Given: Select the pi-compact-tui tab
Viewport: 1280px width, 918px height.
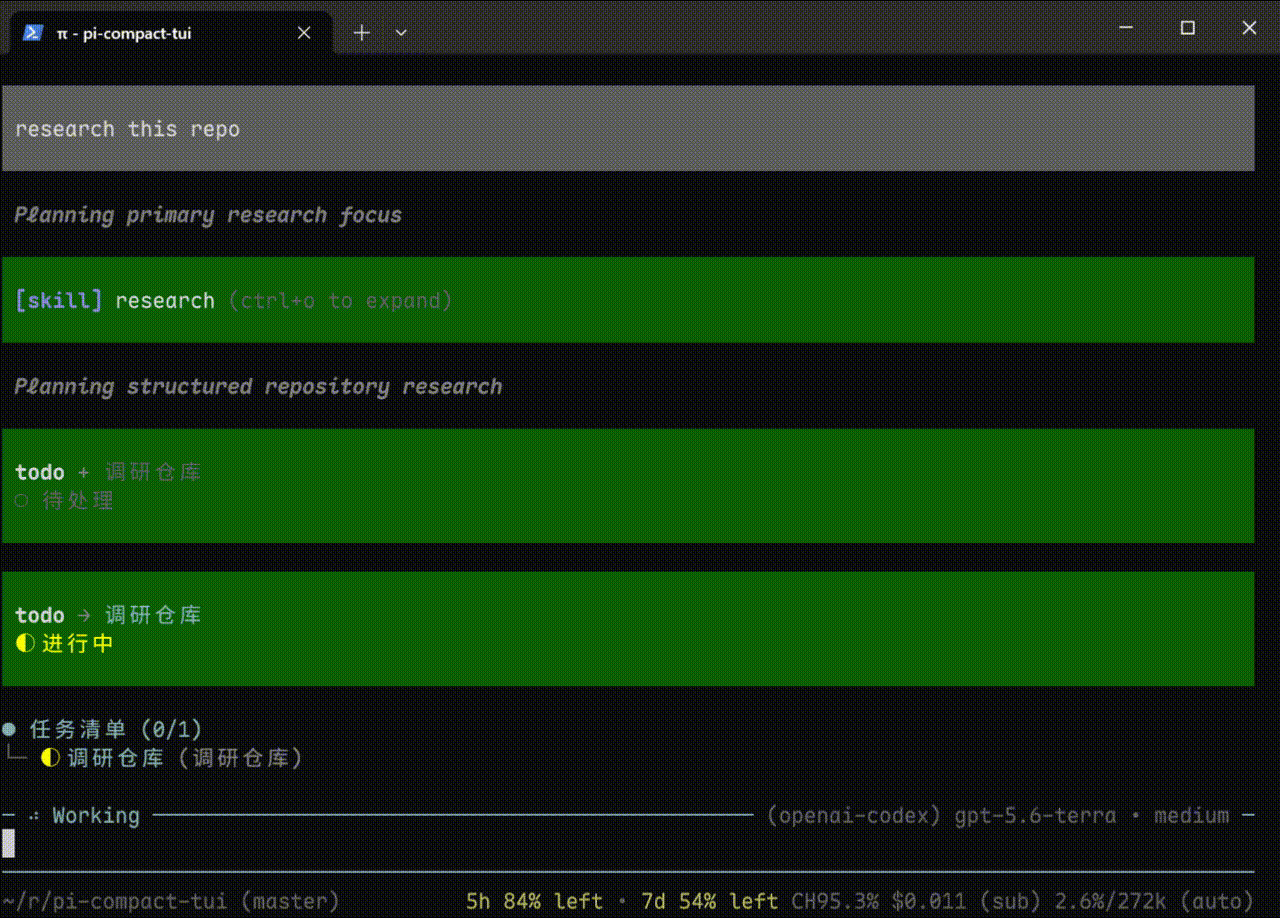Looking at the screenshot, I should click(x=170, y=33).
